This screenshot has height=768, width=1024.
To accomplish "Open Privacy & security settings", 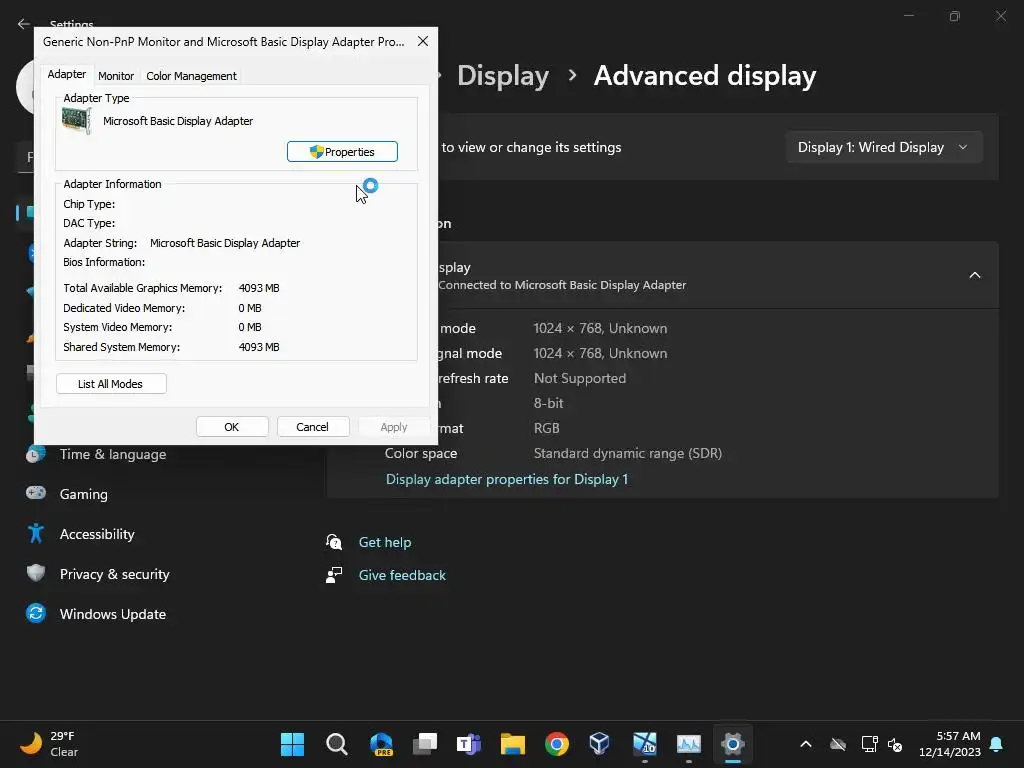I will (114, 574).
